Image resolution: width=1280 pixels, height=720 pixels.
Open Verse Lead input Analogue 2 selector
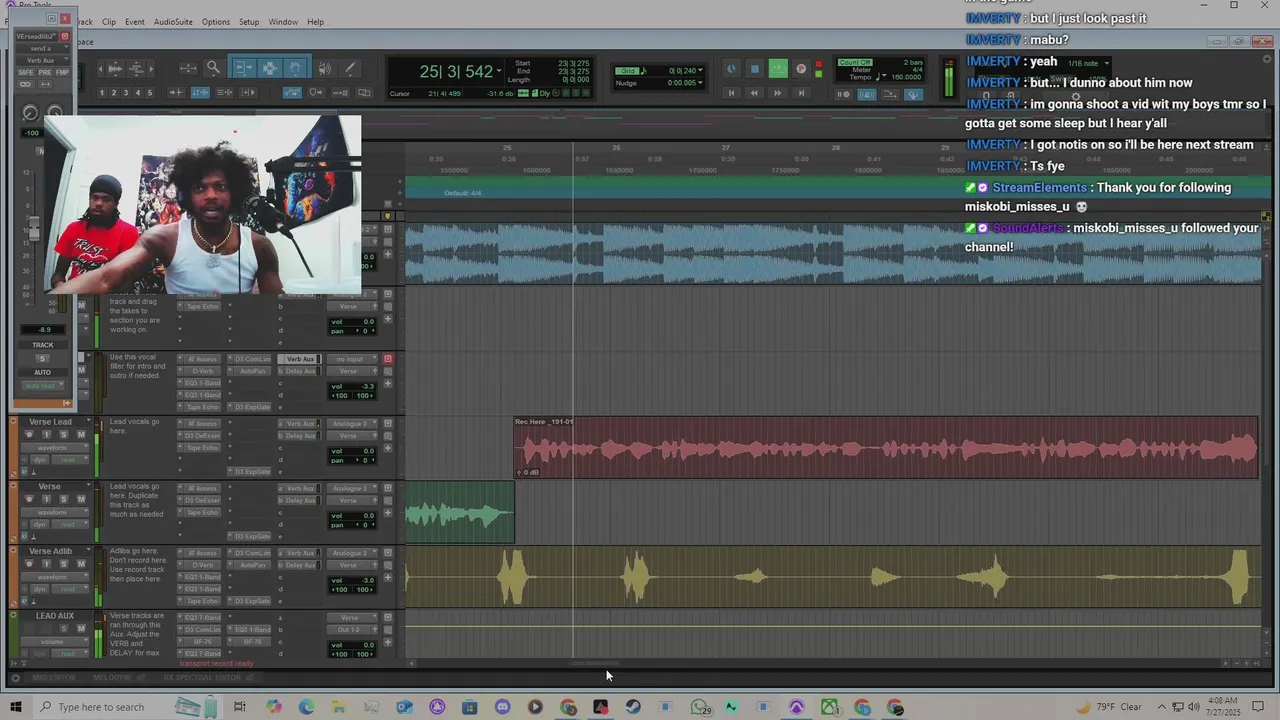pyautogui.click(x=351, y=424)
